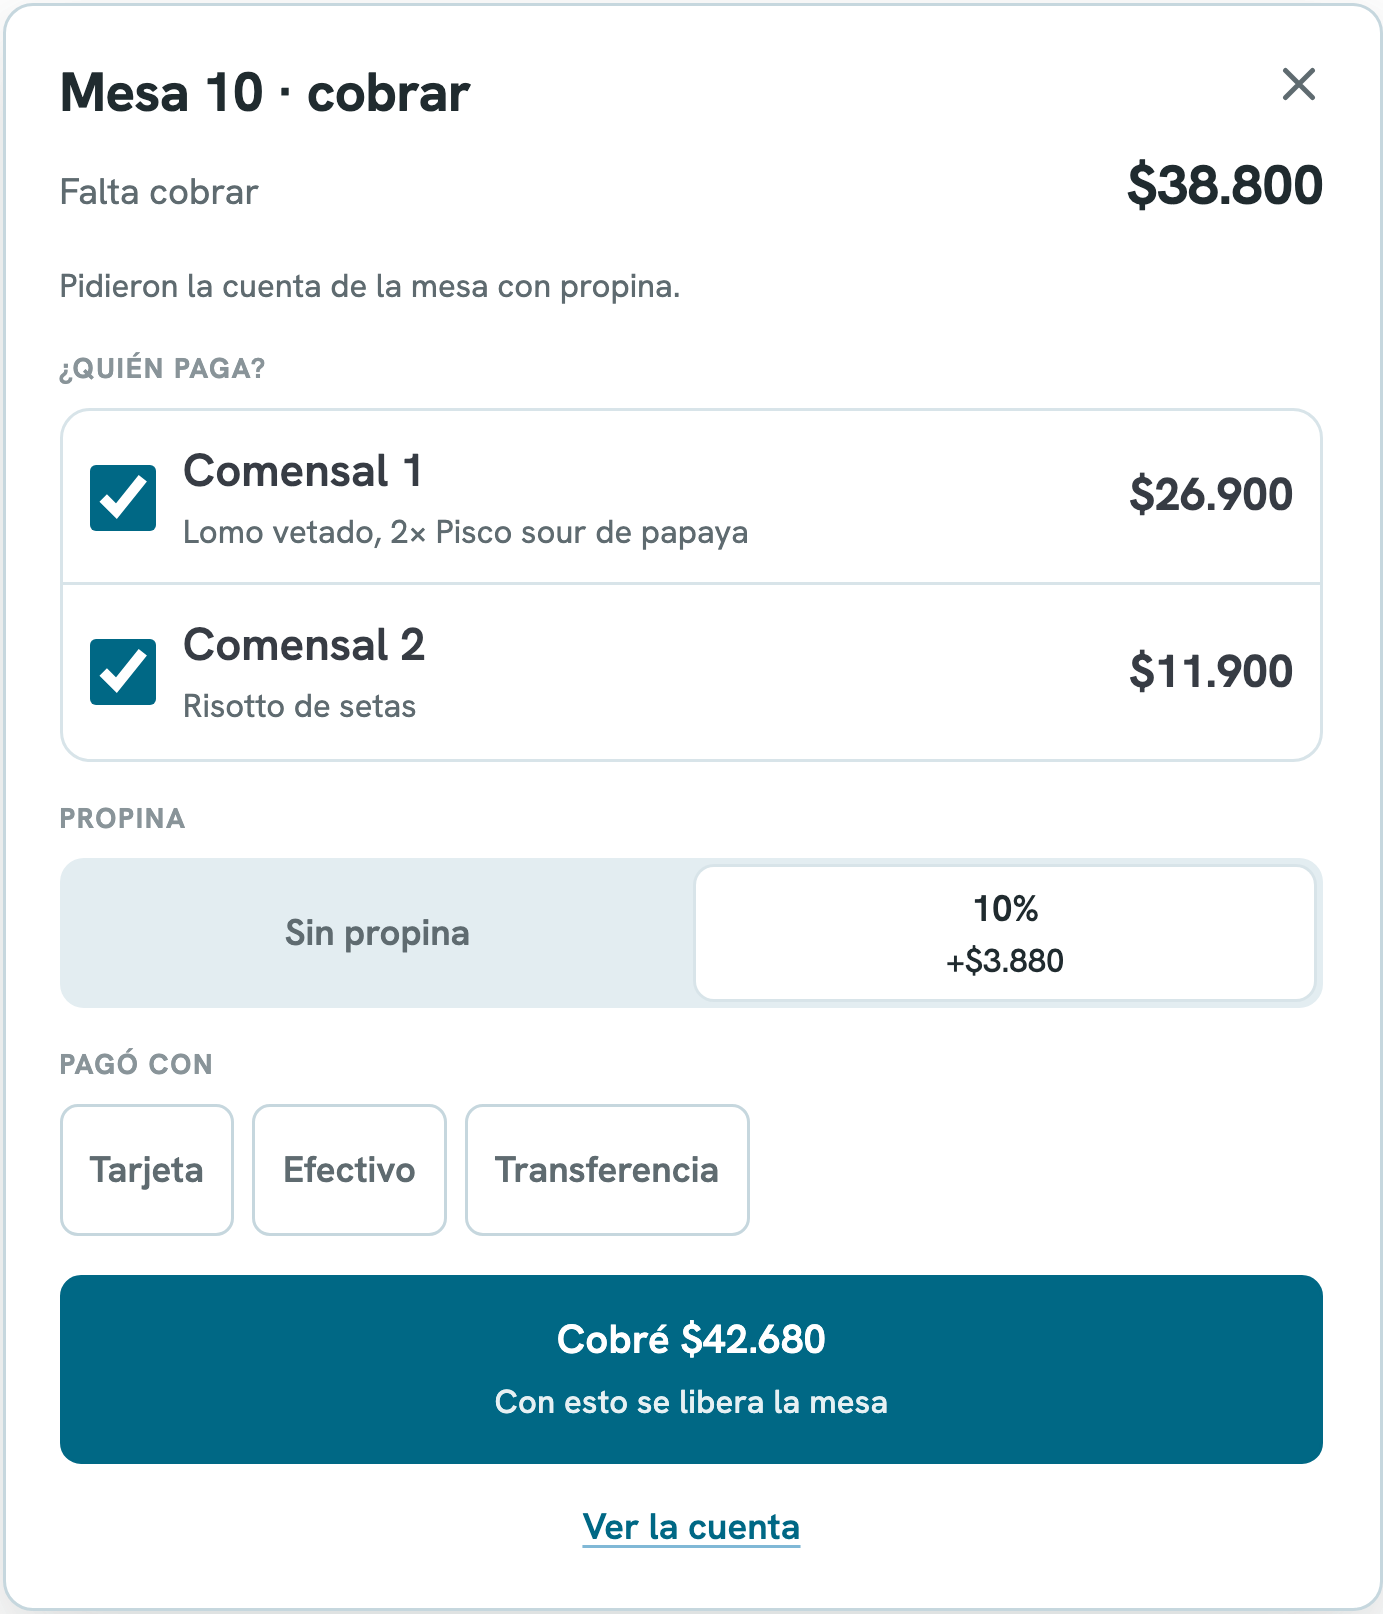Image resolution: width=1383 pixels, height=1614 pixels.
Task: Select Efectivo as payment method
Action: (349, 1170)
